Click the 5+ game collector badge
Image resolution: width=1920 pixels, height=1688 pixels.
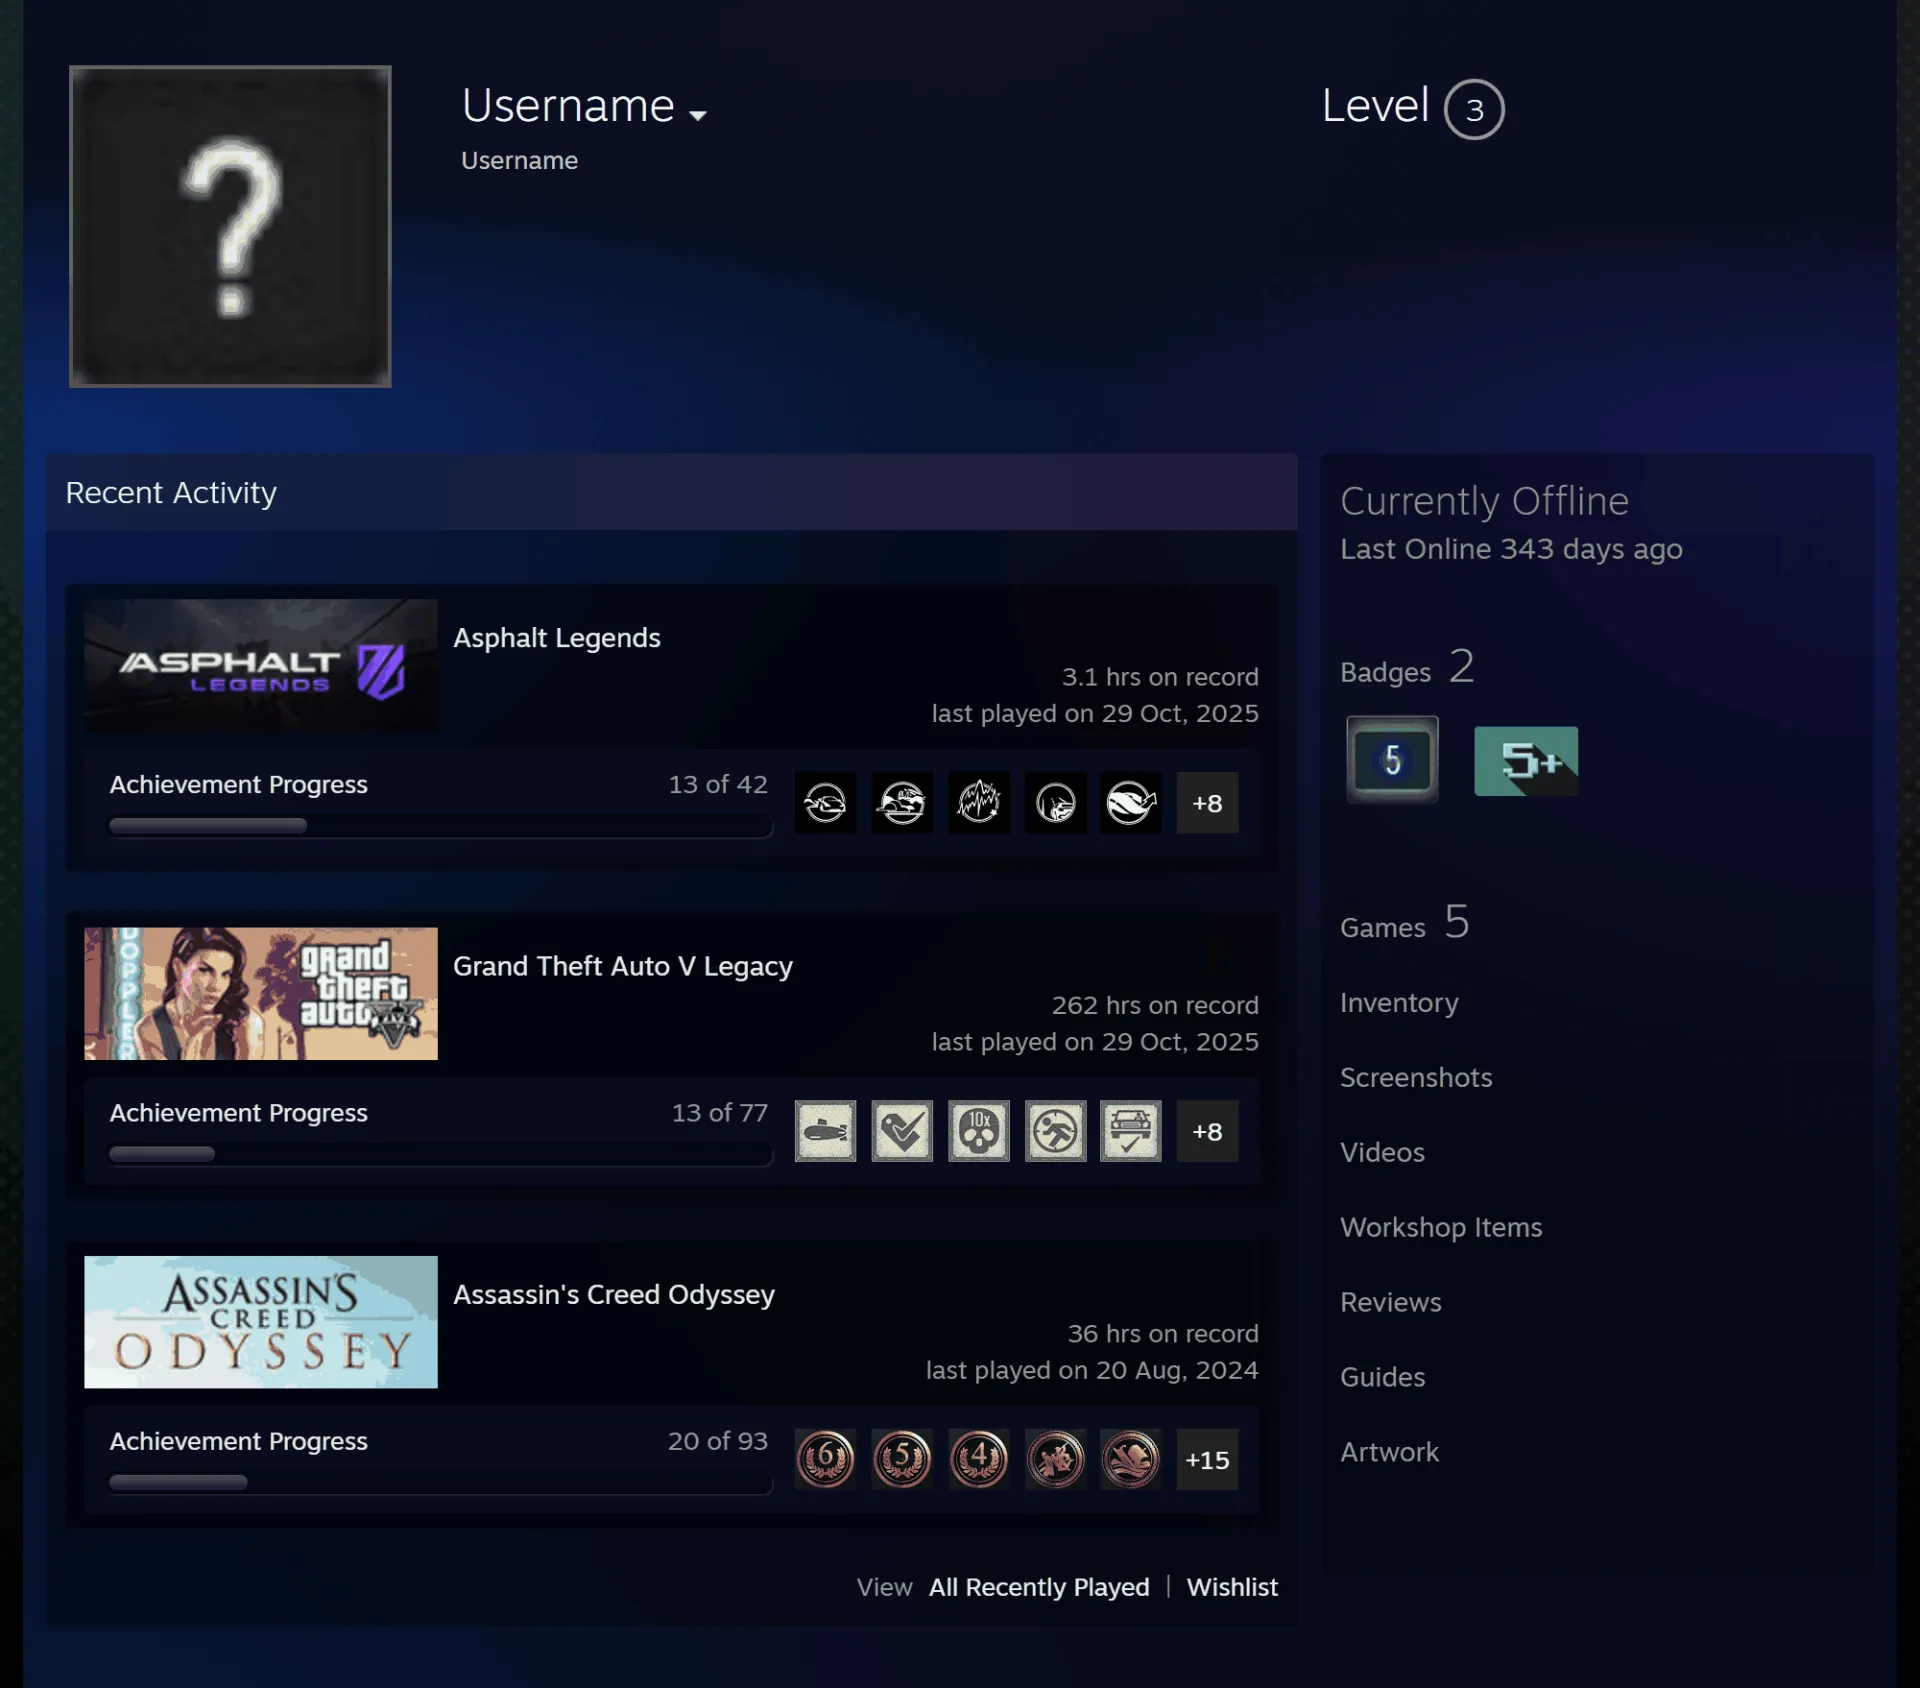(x=1526, y=761)
